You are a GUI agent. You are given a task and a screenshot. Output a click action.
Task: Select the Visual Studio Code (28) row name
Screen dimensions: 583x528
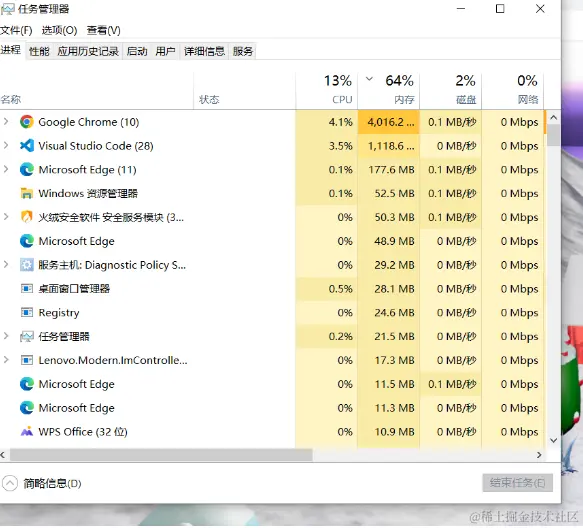tap(96, 146)
